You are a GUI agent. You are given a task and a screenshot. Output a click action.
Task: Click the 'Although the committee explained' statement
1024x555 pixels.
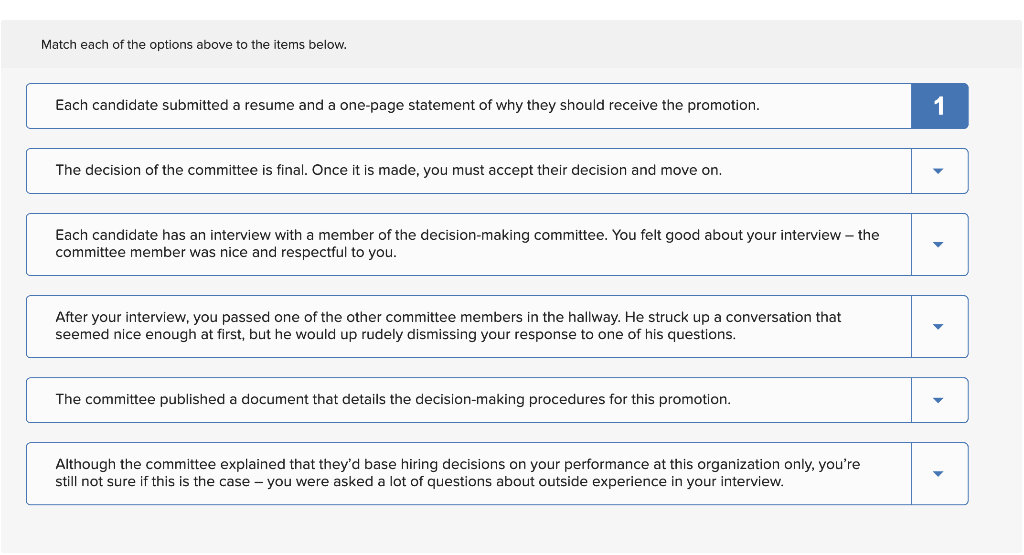click(457, 473)
